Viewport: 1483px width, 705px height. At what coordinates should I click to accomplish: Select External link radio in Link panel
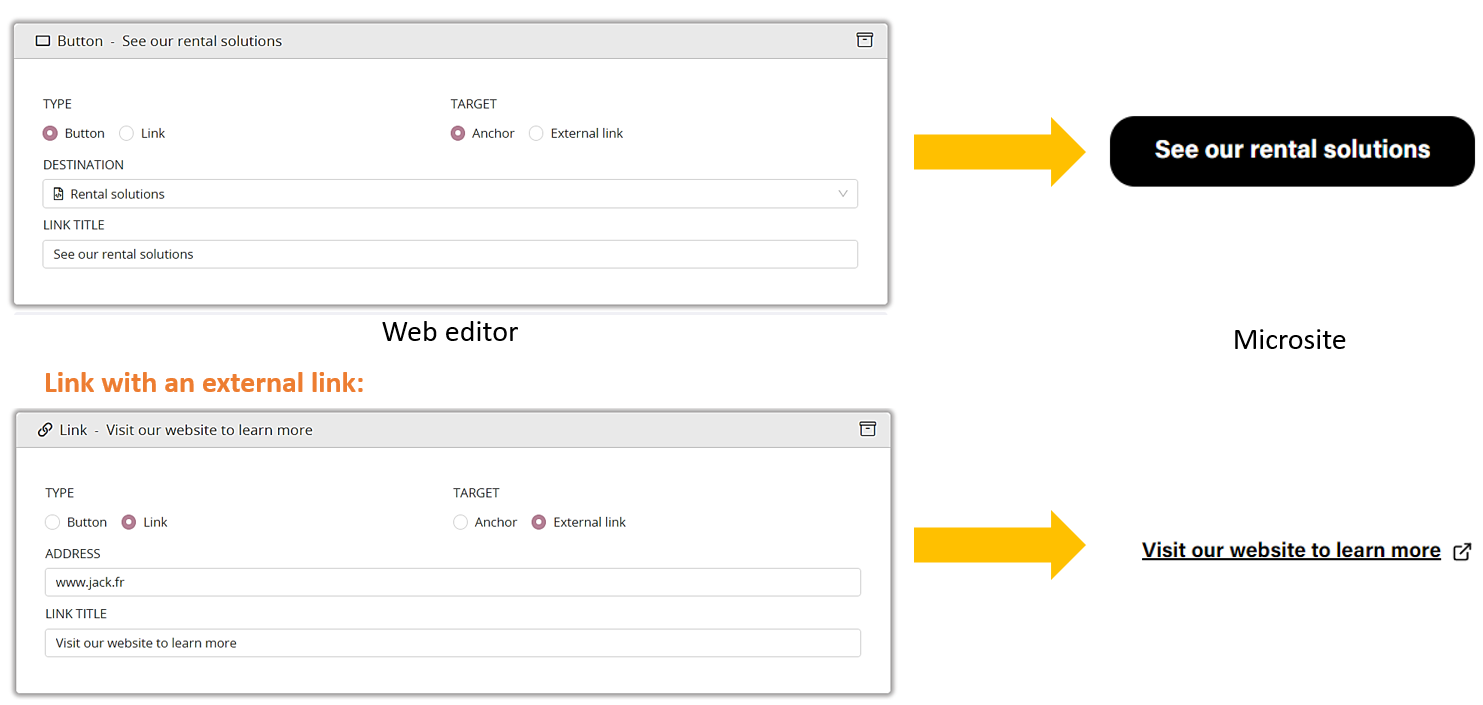pos(539,522)
